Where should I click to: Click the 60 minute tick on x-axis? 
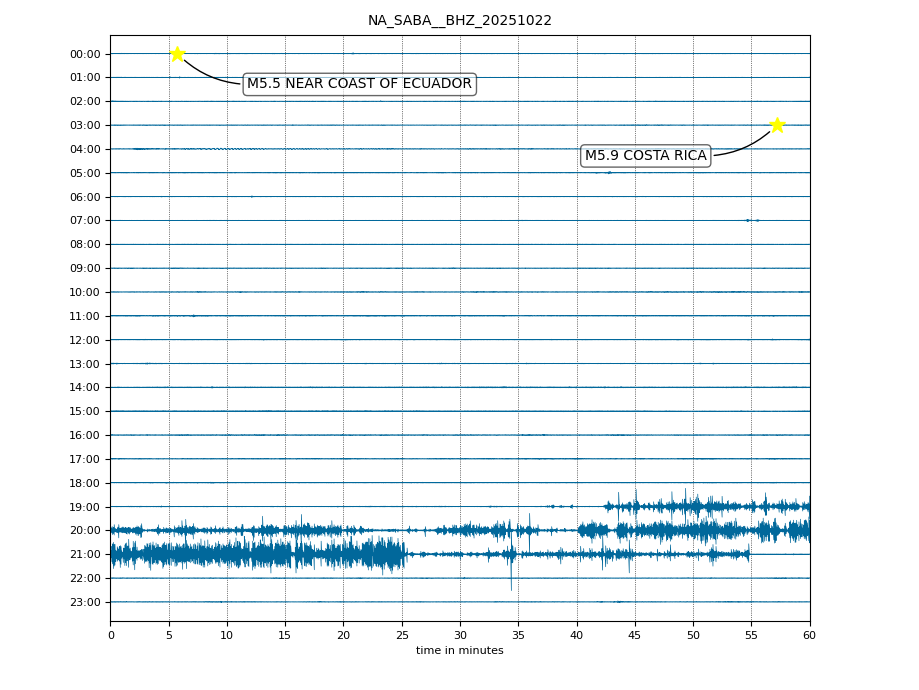[x=809, y=635]
